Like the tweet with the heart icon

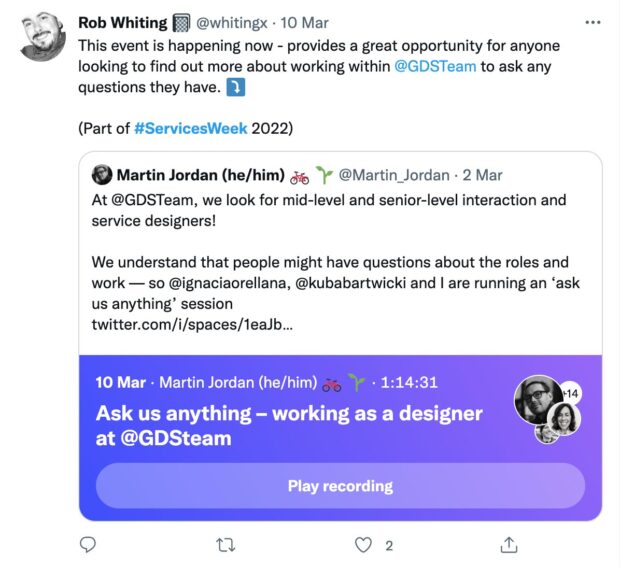coord(363,545)
